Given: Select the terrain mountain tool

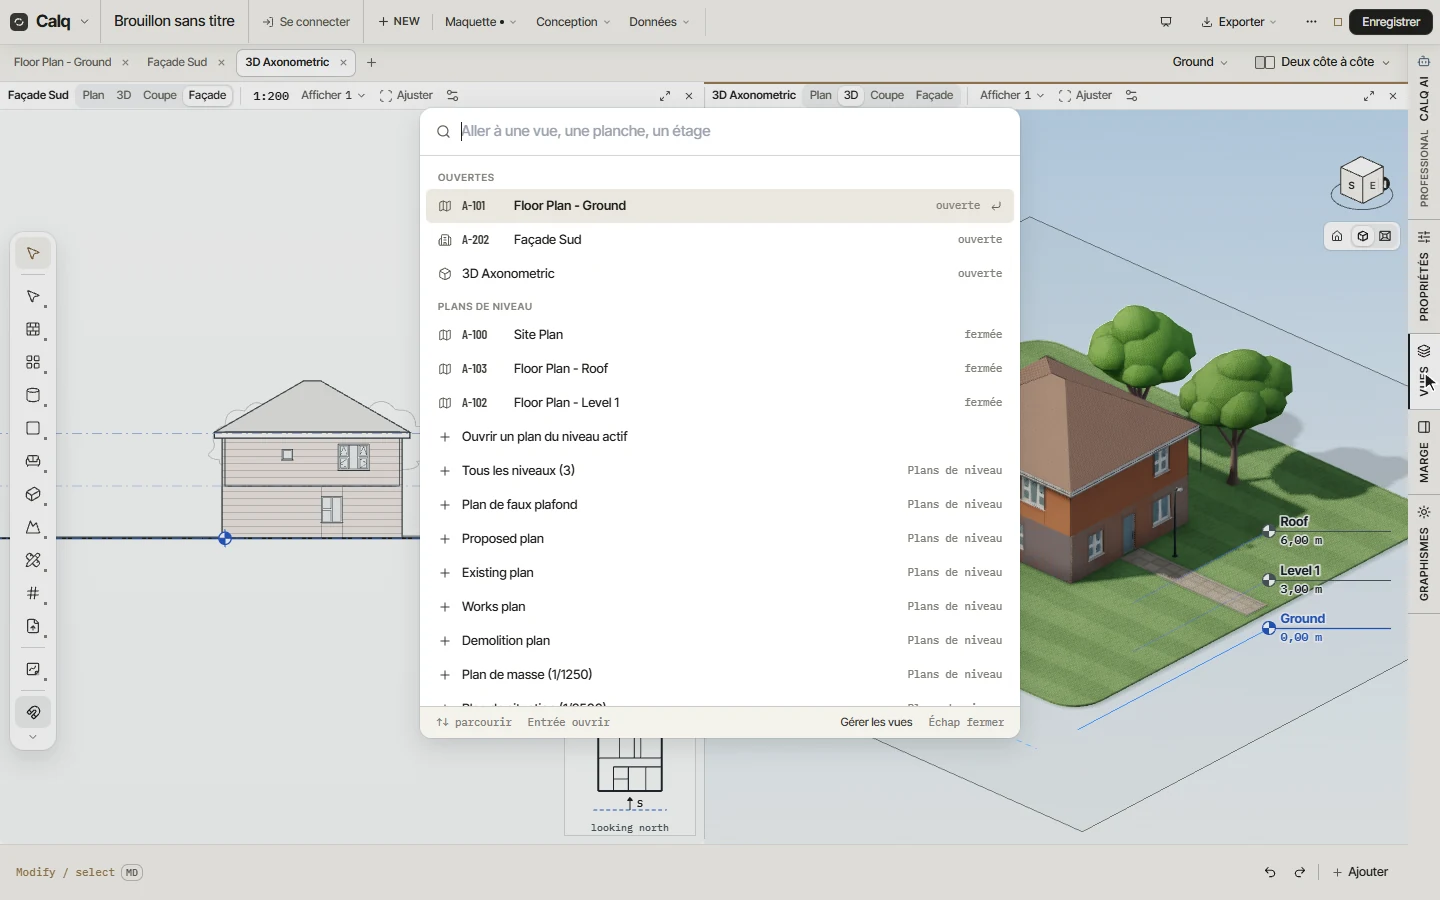Looking at the screenshot, I should (x=33, y=527).
